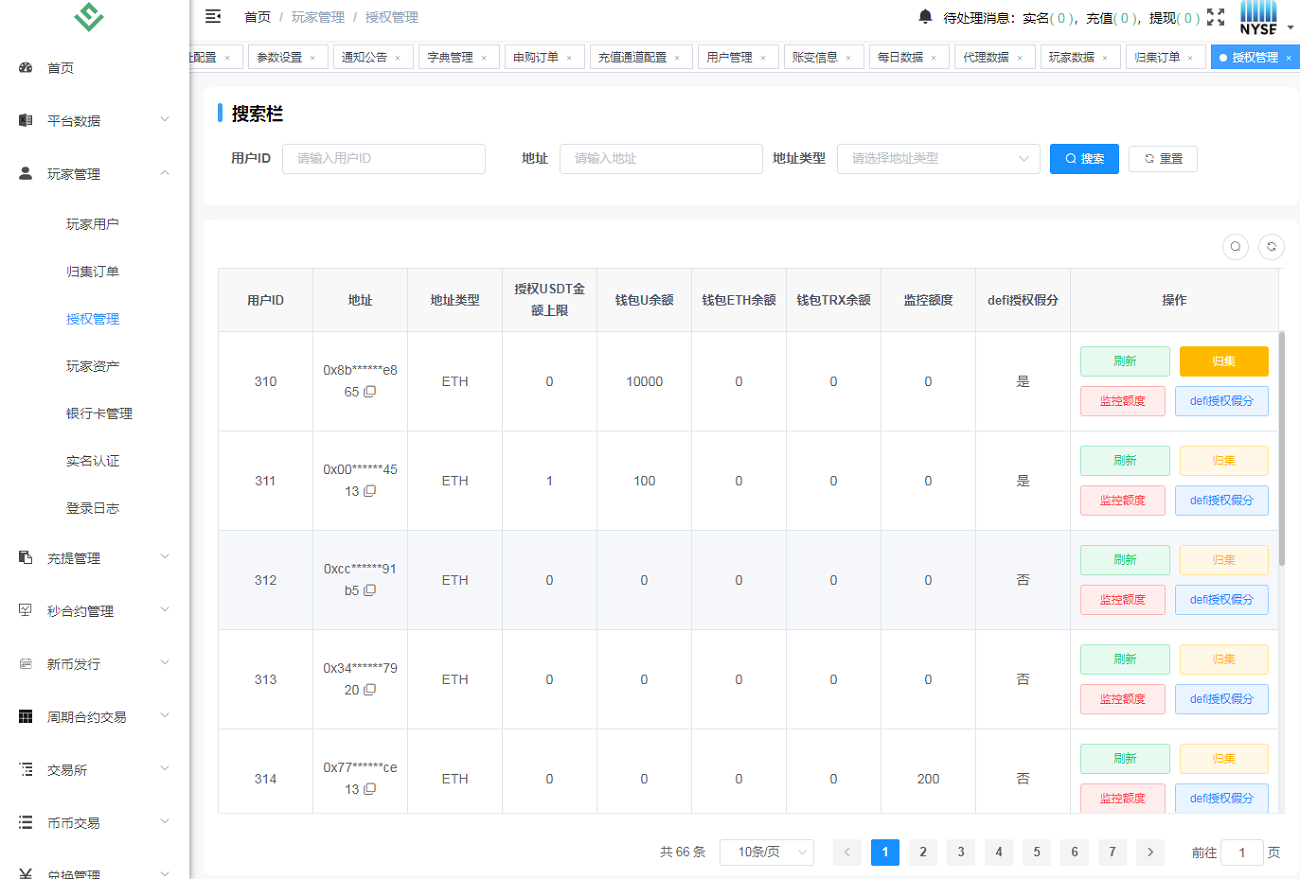The height and width of the screenshot is (879, 1300).
Task: Open the 地址类型 dropdown
Action: [937, 158]
